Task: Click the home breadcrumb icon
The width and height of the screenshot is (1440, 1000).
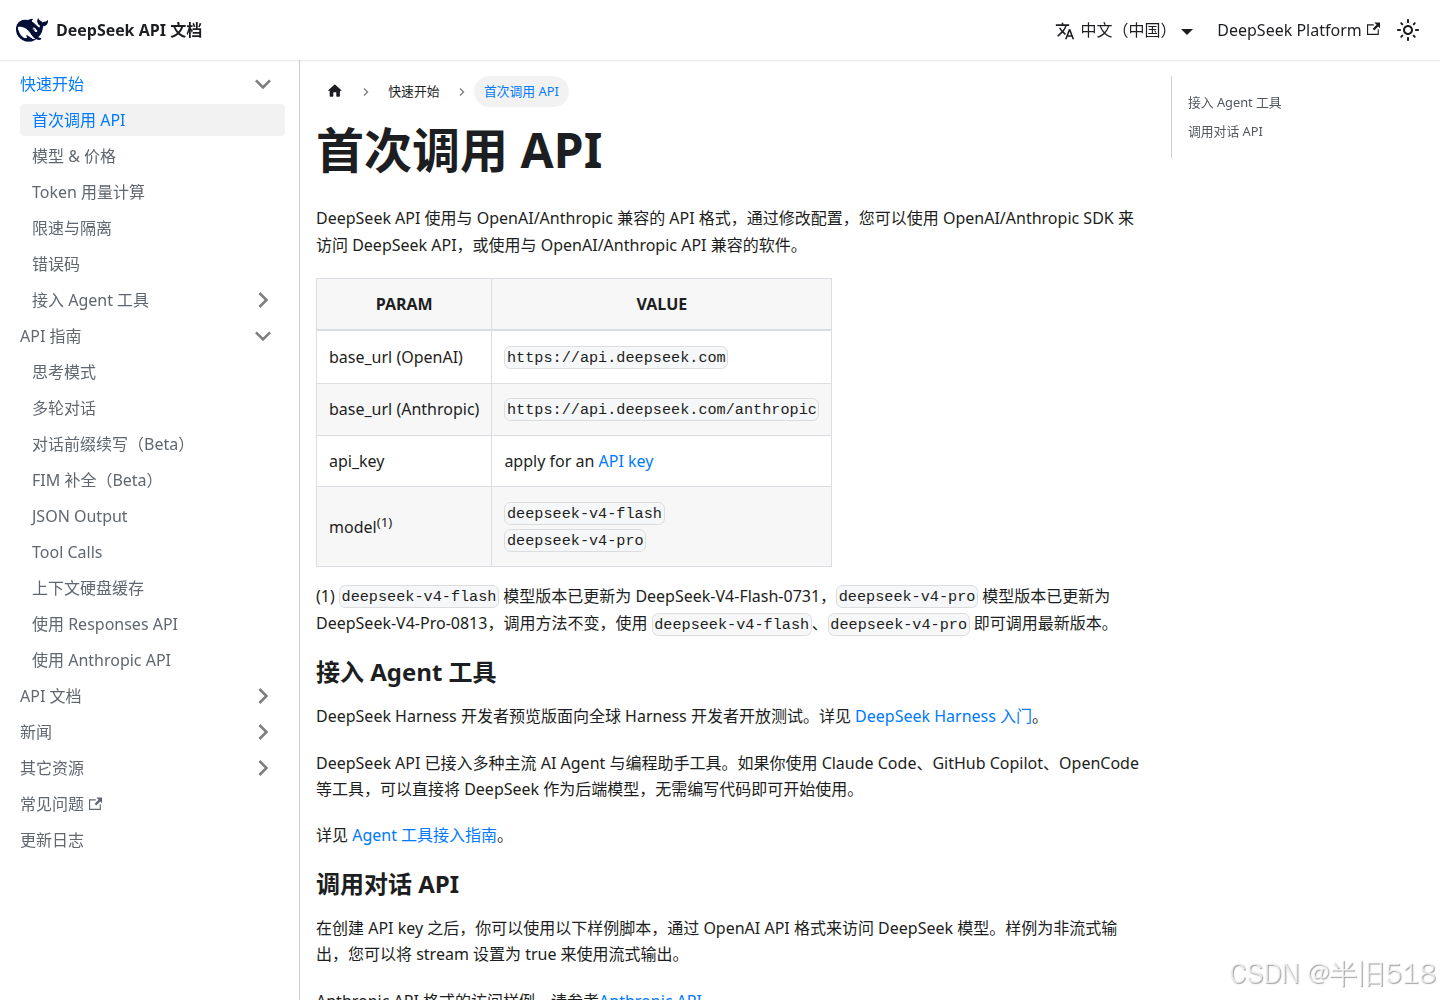Action: (x=335, y=91)
